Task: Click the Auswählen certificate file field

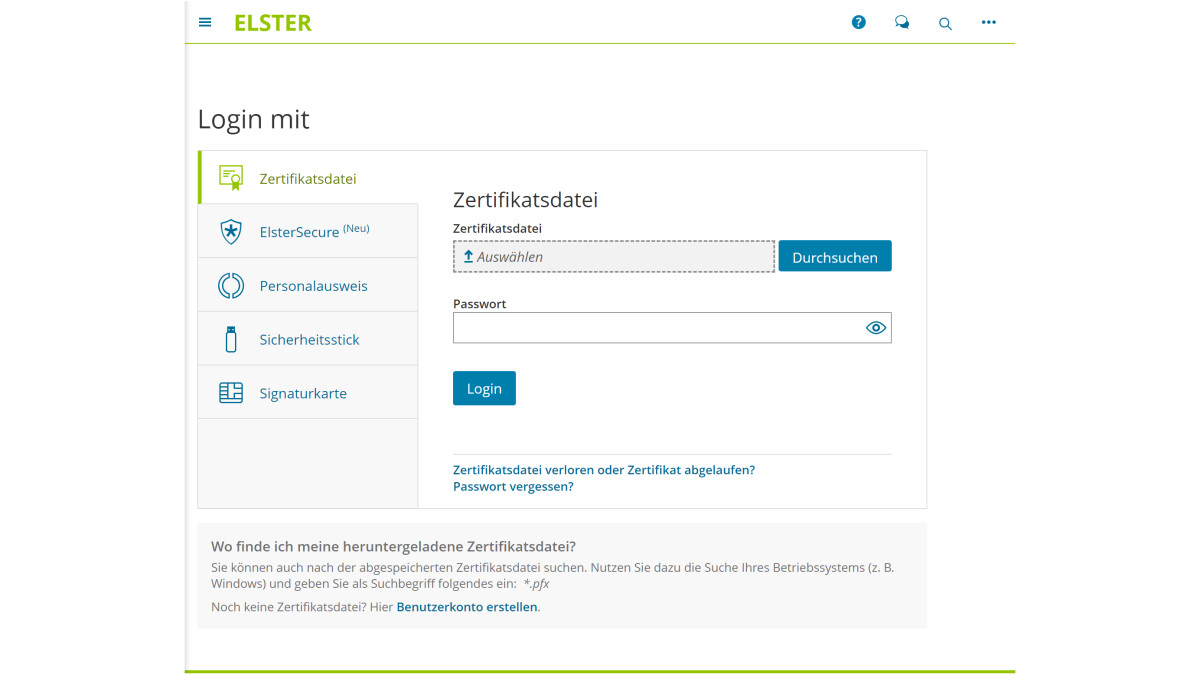Action: coord(614,256)
